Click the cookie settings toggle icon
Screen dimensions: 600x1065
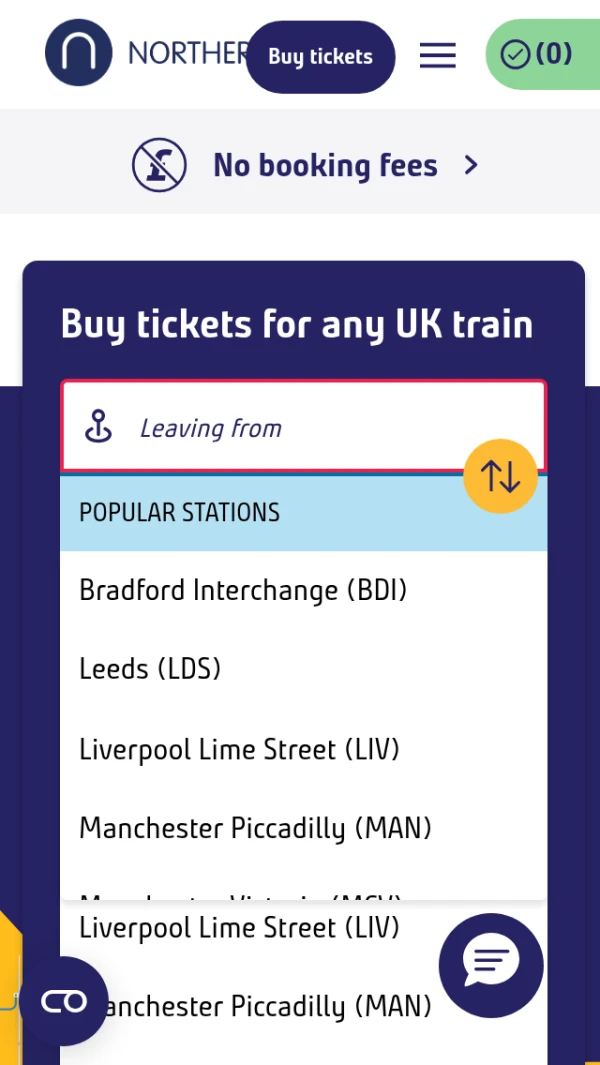(64, 1001)
